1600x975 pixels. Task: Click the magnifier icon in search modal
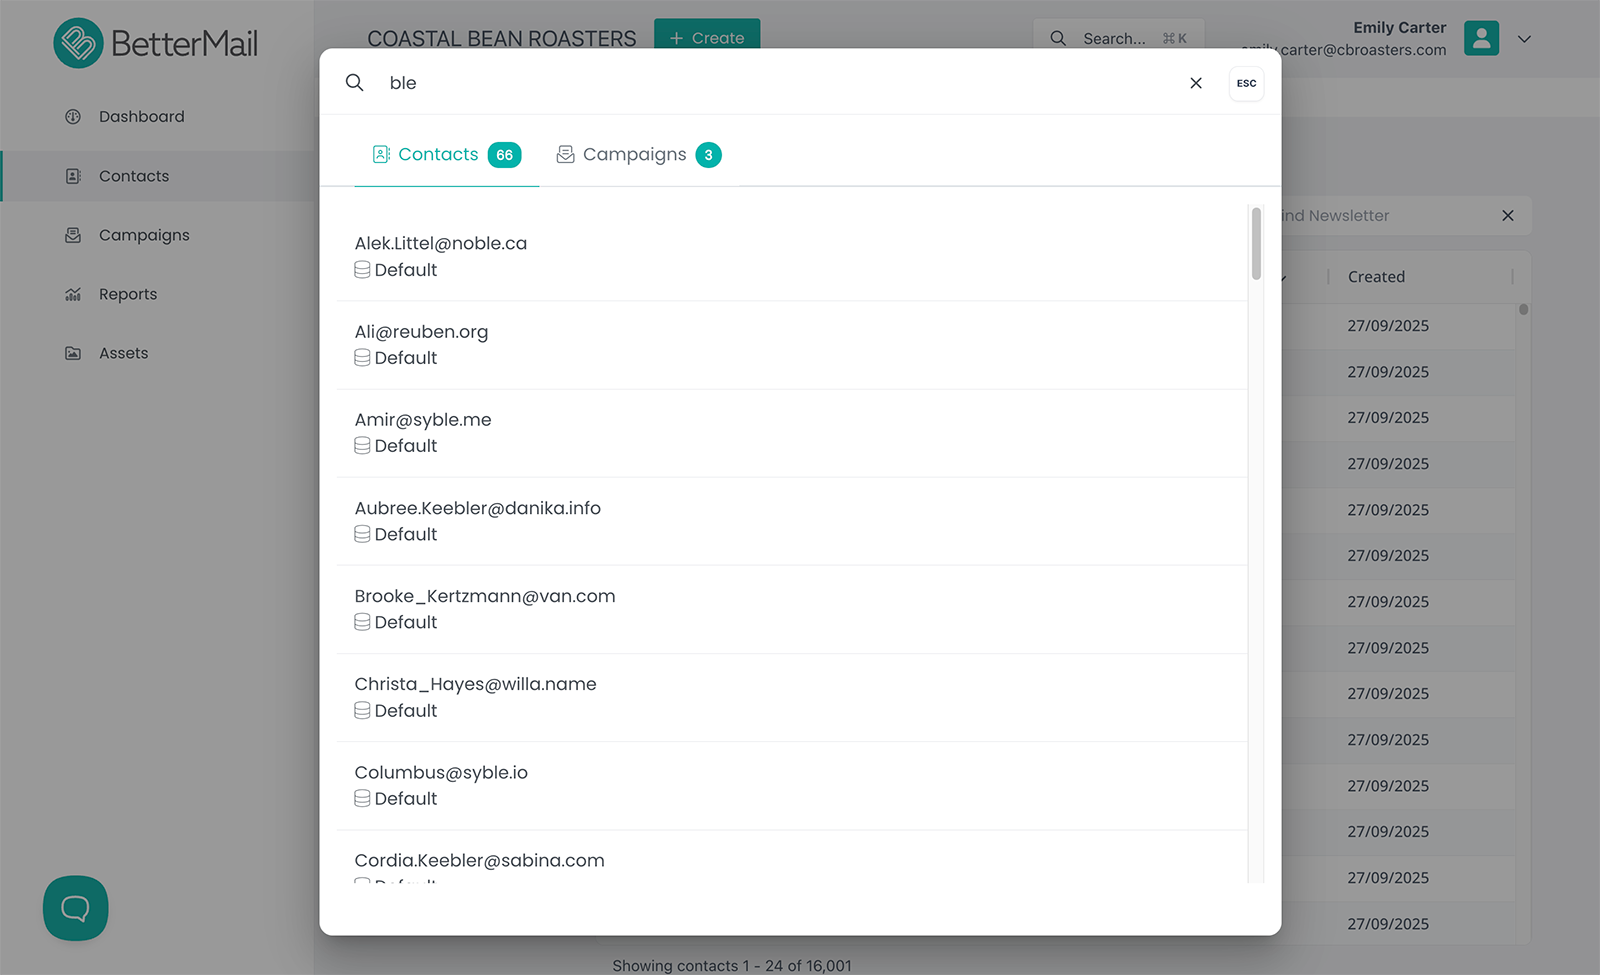click(x=354, y=83)
